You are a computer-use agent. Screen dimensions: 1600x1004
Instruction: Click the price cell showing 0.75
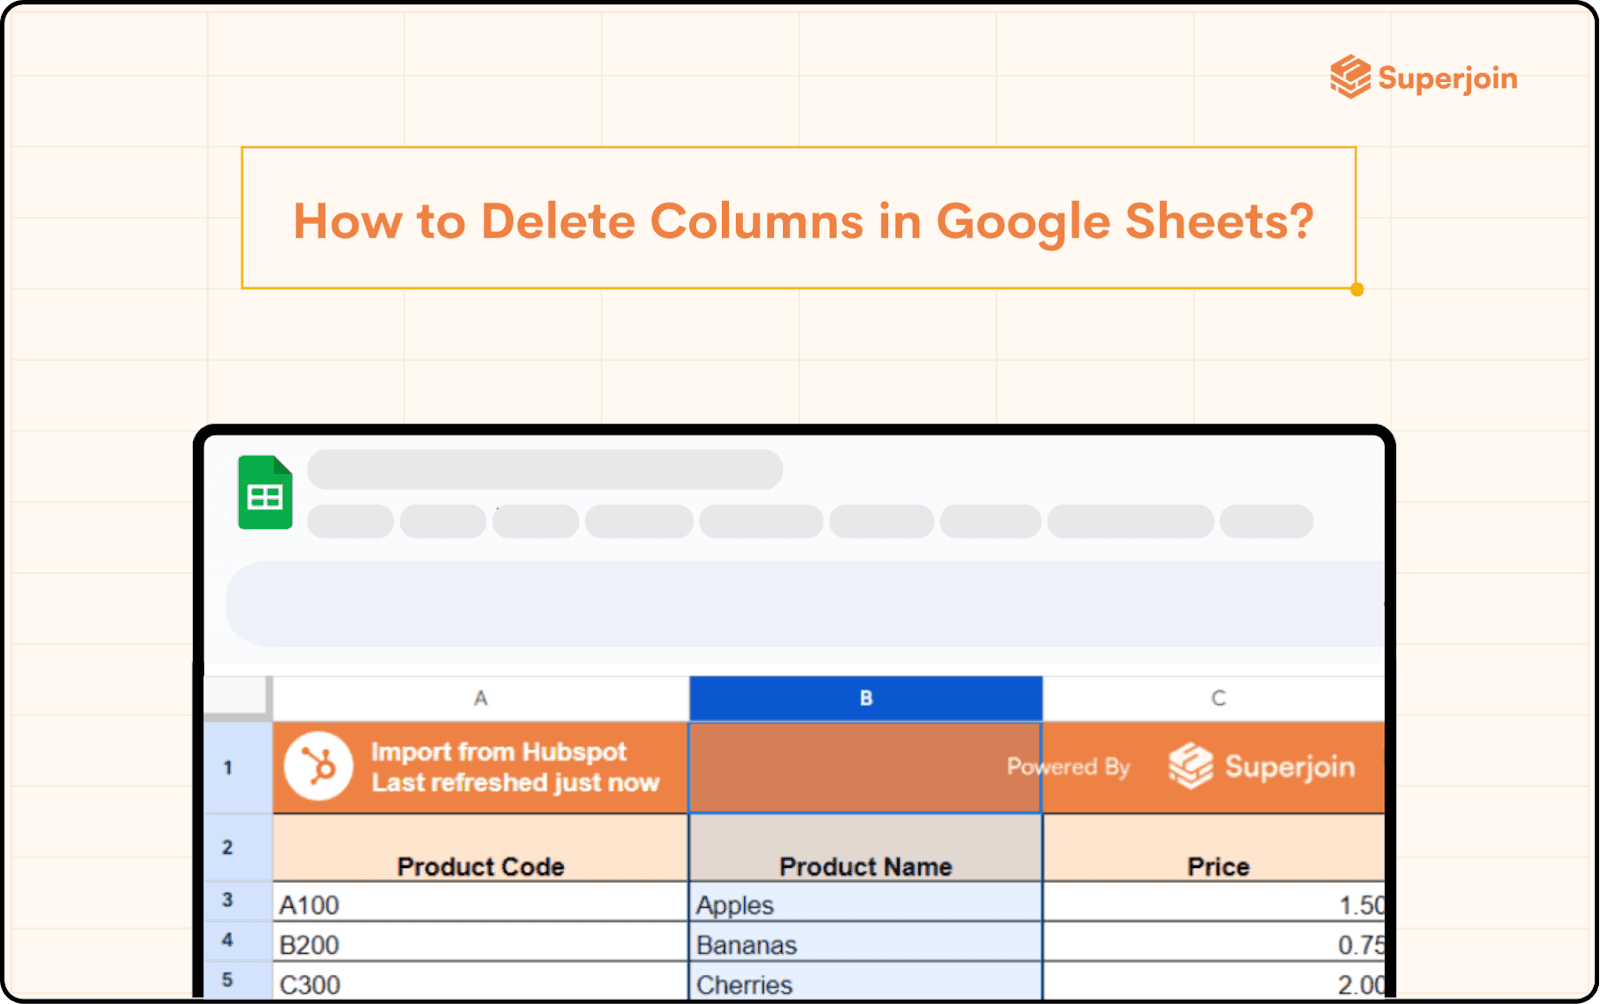pyautogui.click(x=1215, y=942)
